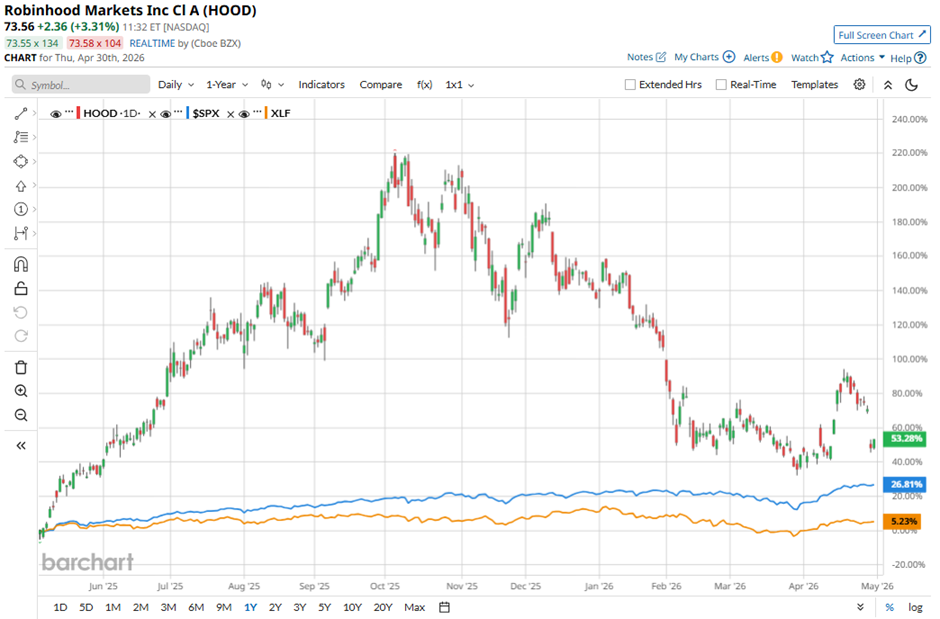940x619 pixels.
Task: Select the trend line drawing tool
Action: pos(21,114)
